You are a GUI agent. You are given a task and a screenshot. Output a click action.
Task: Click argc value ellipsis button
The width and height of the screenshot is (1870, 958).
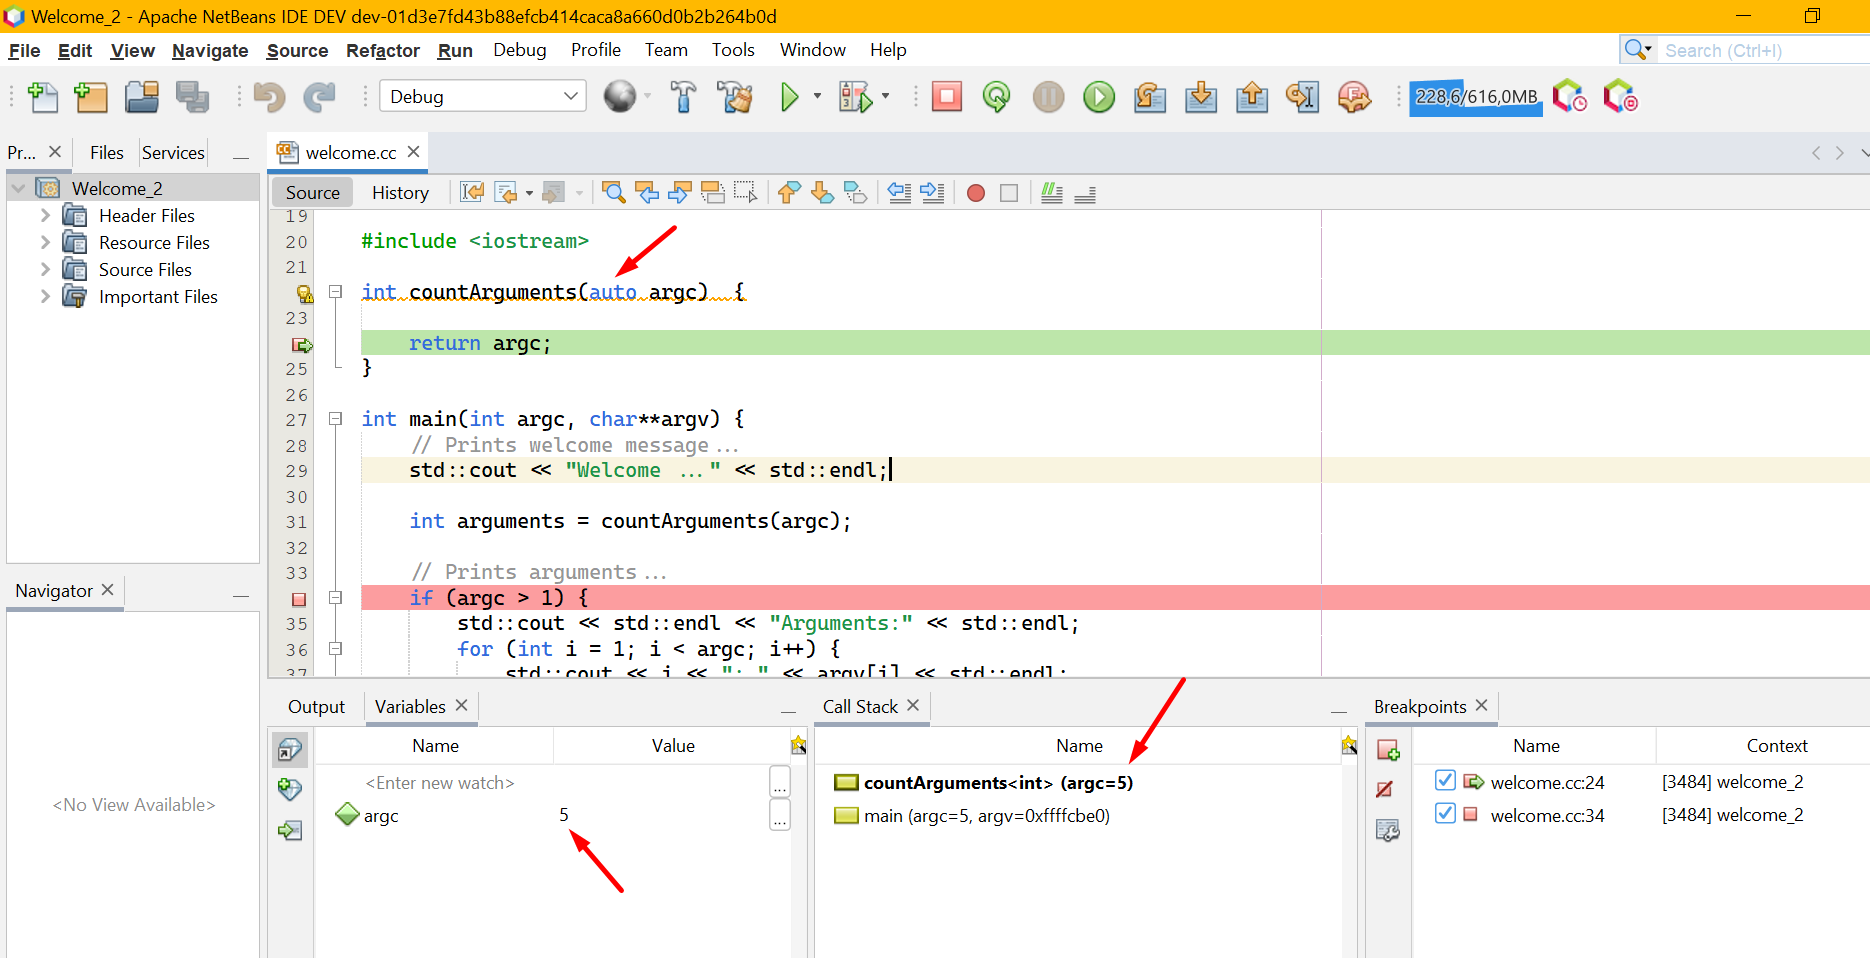(780, 815)
